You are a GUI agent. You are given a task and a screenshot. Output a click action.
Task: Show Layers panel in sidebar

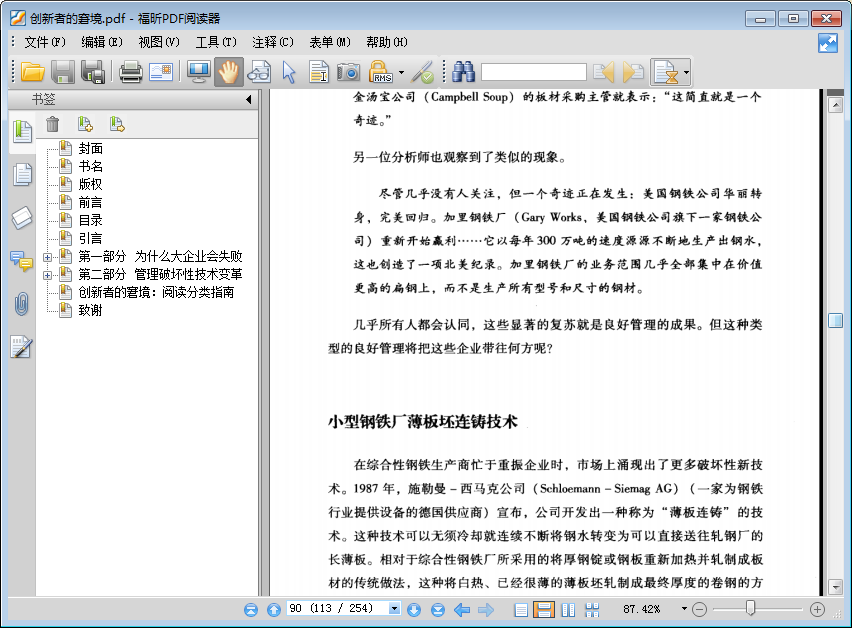pyautogui.click(x=22, y=218)
